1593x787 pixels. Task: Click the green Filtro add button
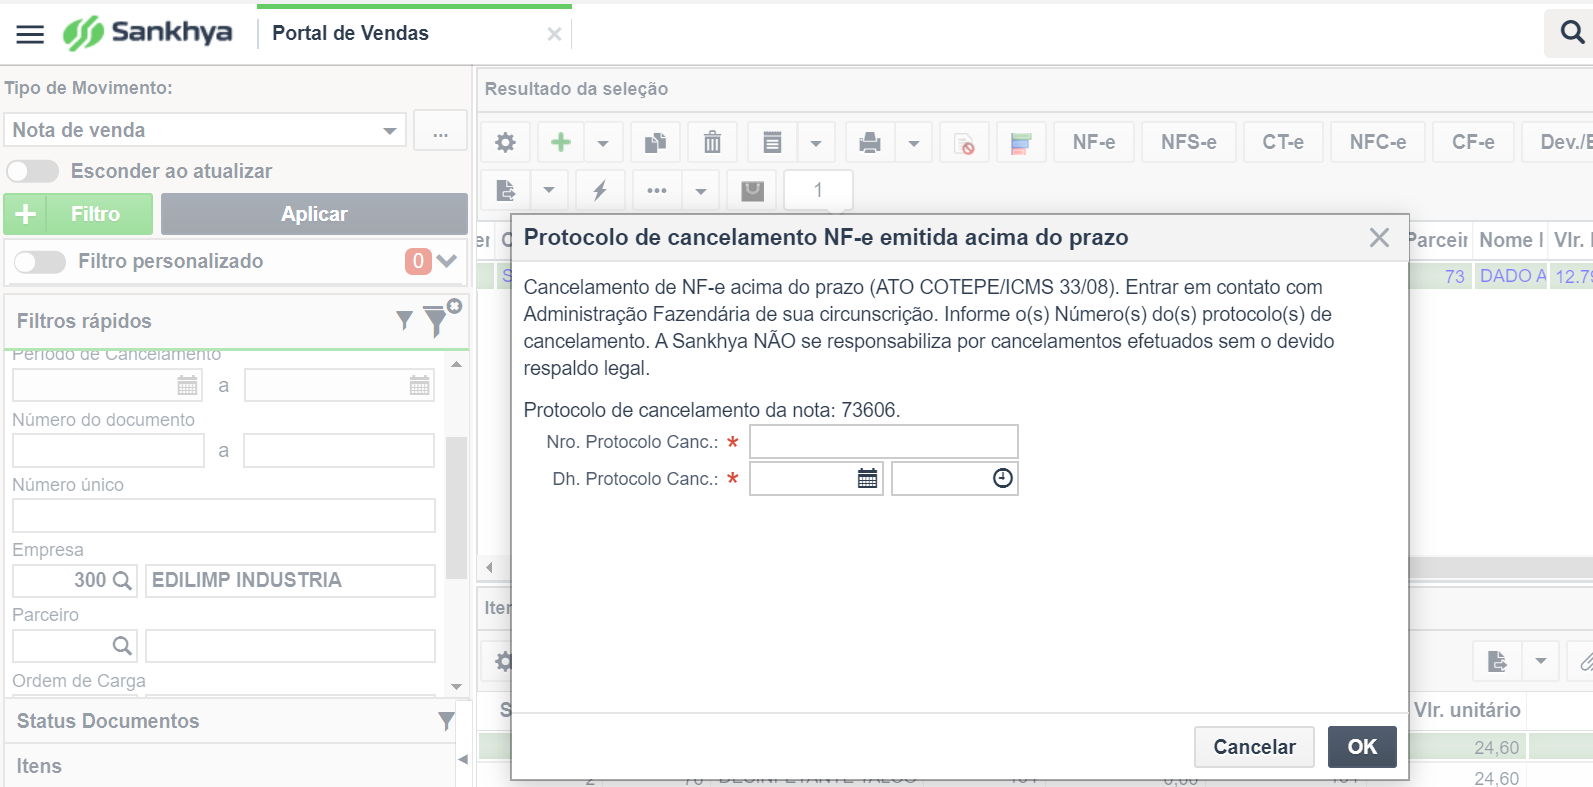point(78,214)
